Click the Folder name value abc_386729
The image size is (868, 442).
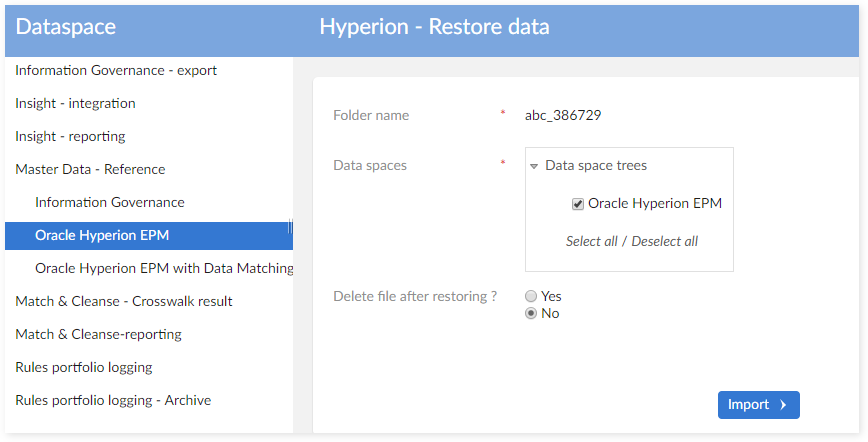pyautogui.click(x=563, y=116)
